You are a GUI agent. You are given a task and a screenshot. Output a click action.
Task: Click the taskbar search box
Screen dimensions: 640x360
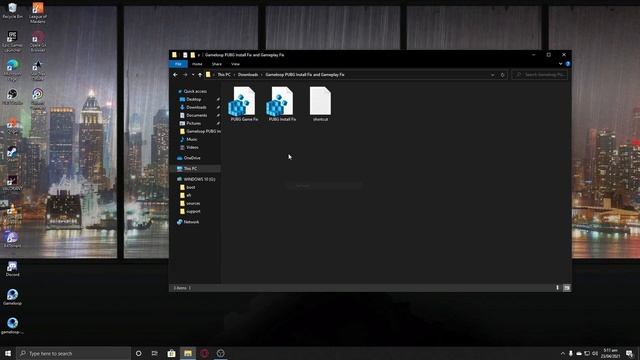tap(73, 353)
